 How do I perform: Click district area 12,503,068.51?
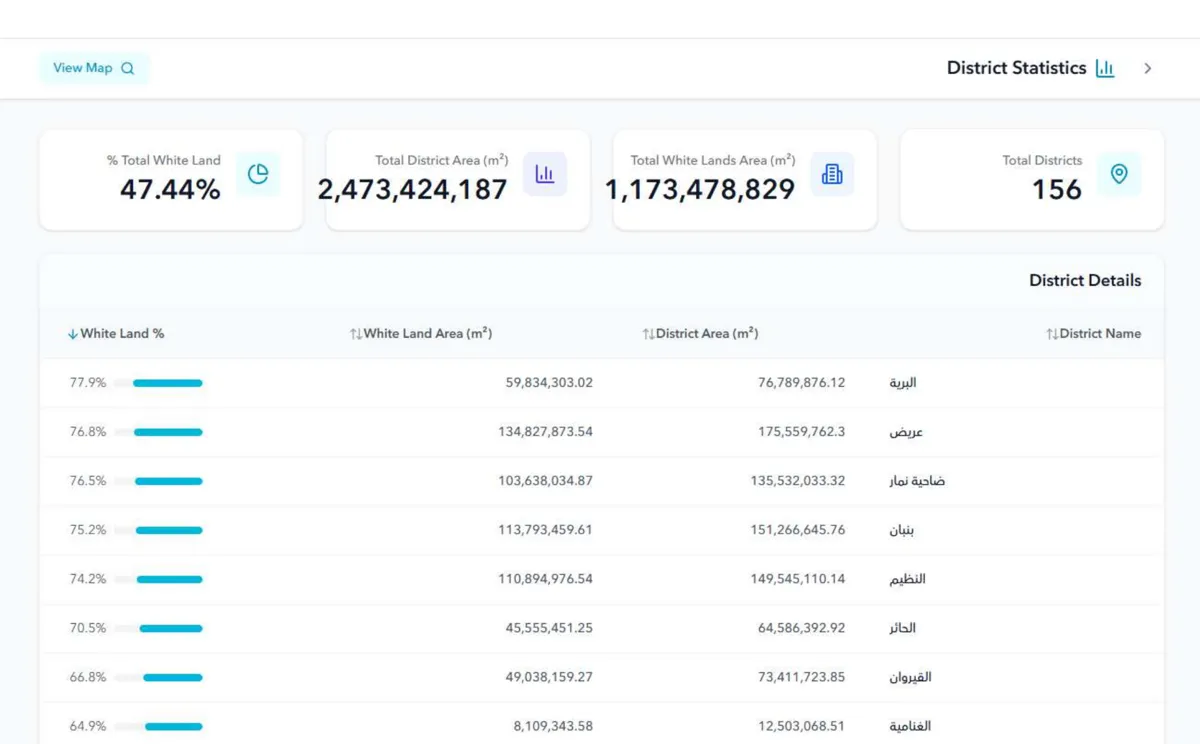pos(801,726)
